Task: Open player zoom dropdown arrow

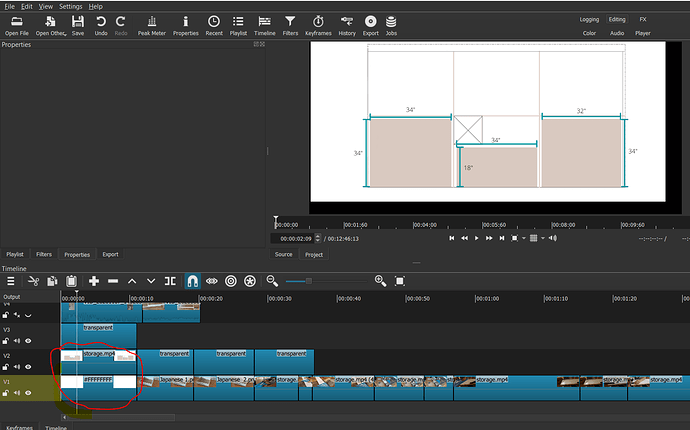Action: click(524, 238)
